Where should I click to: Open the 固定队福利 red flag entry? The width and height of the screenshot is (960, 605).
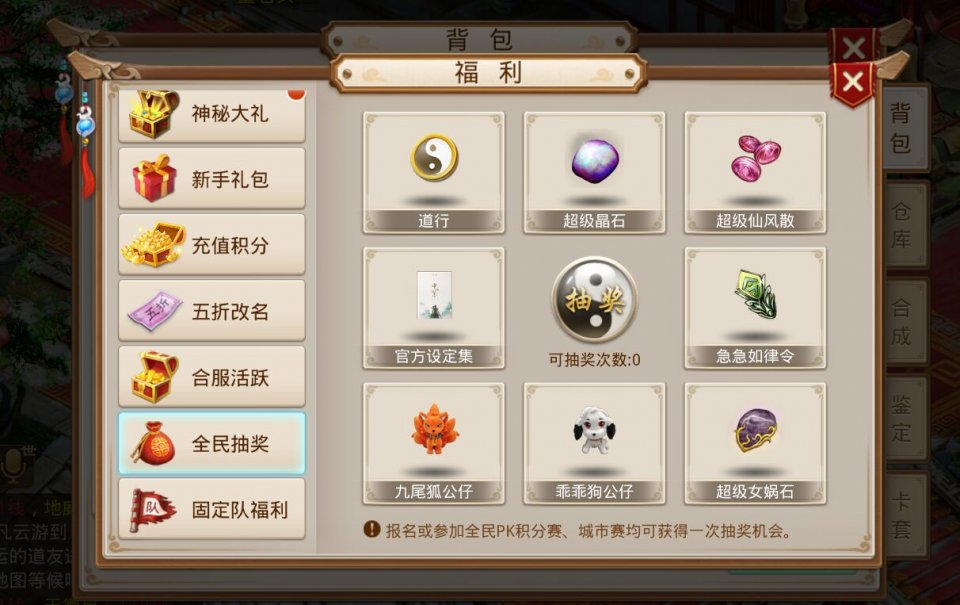212,509
